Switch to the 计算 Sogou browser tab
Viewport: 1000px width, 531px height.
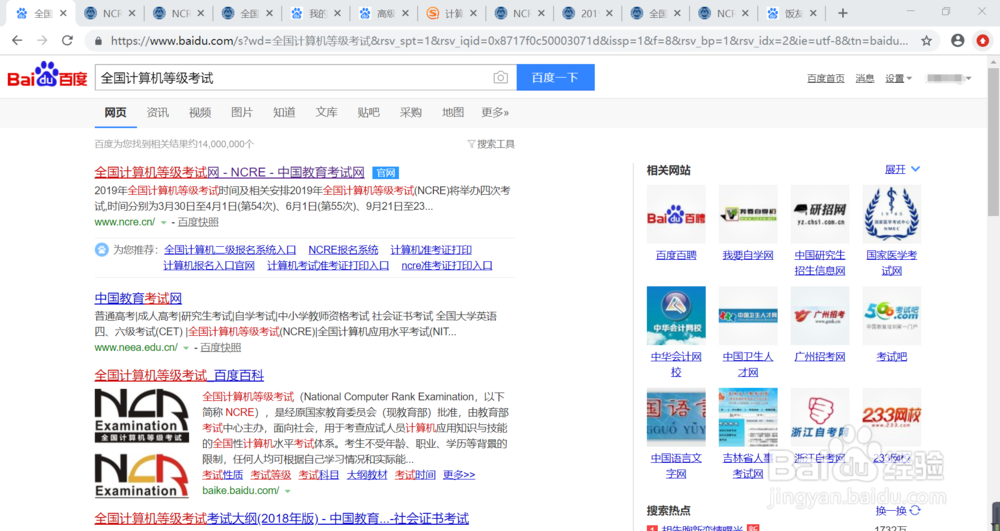click(452, 13)
